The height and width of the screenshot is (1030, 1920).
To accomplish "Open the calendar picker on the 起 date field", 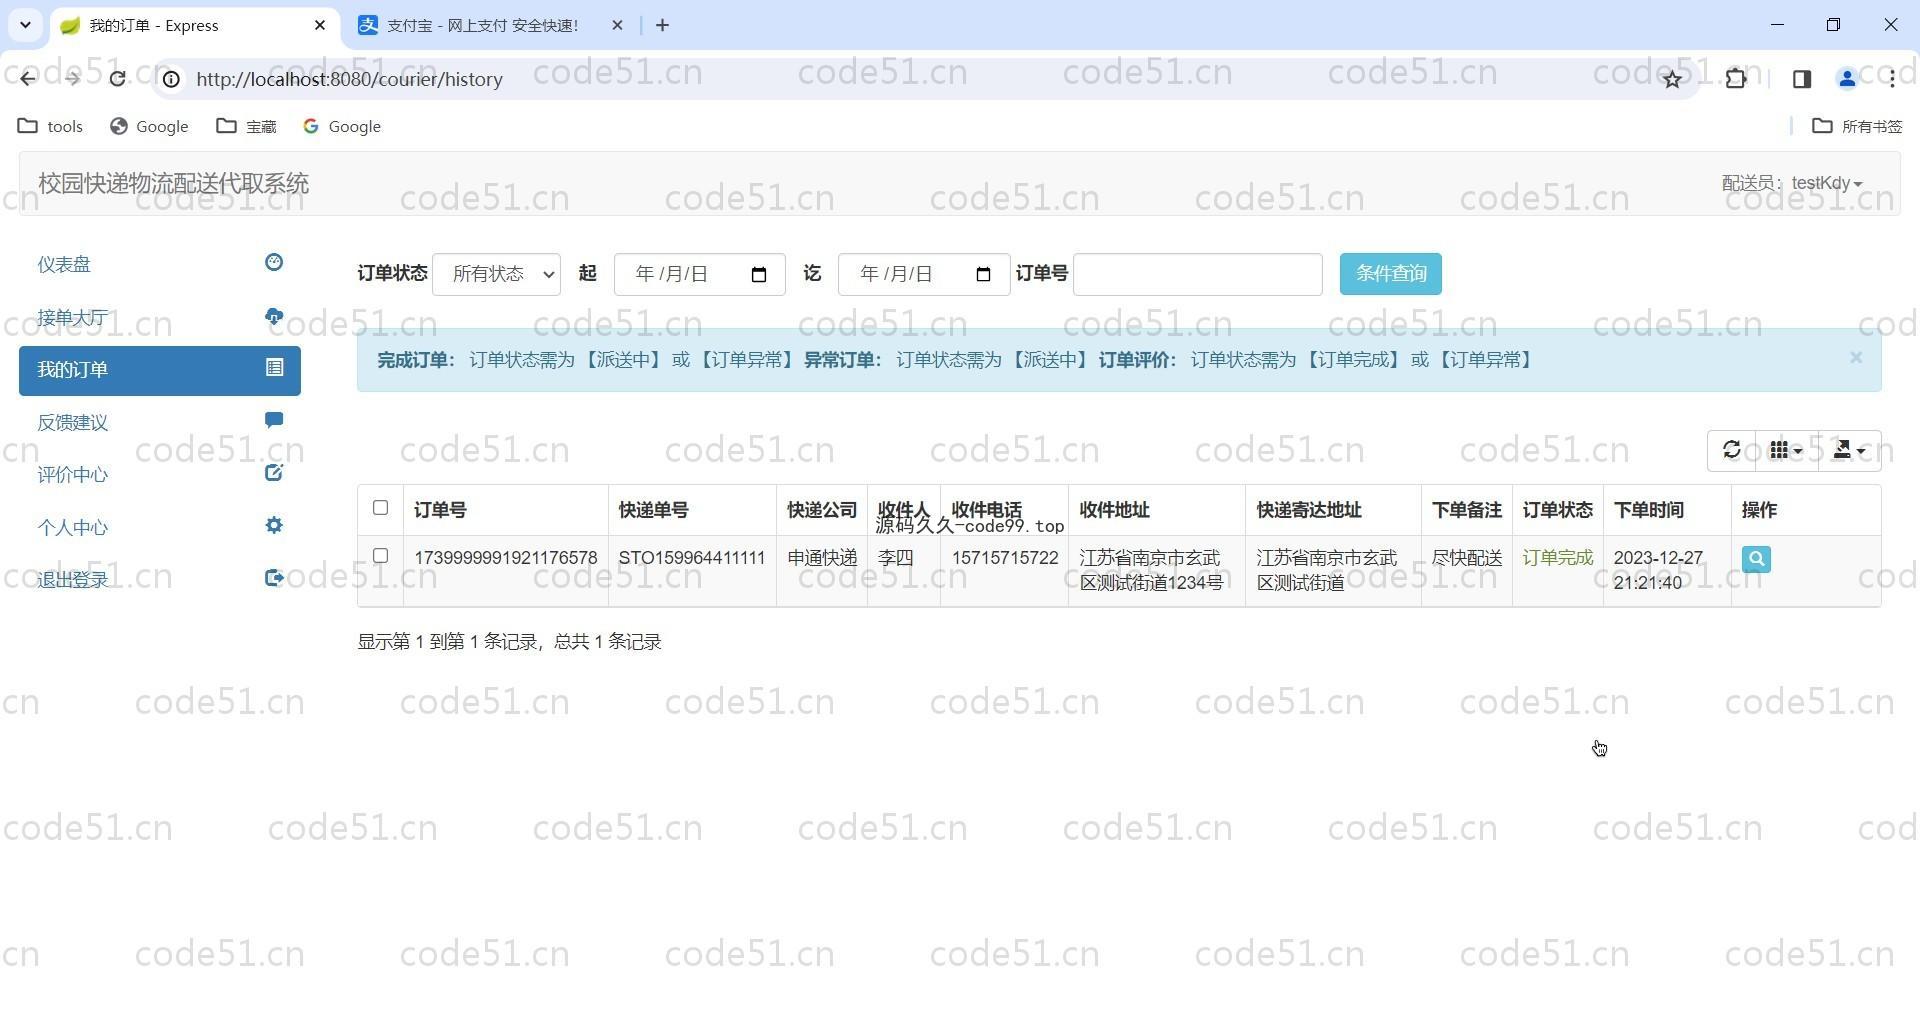I will 759,274.
